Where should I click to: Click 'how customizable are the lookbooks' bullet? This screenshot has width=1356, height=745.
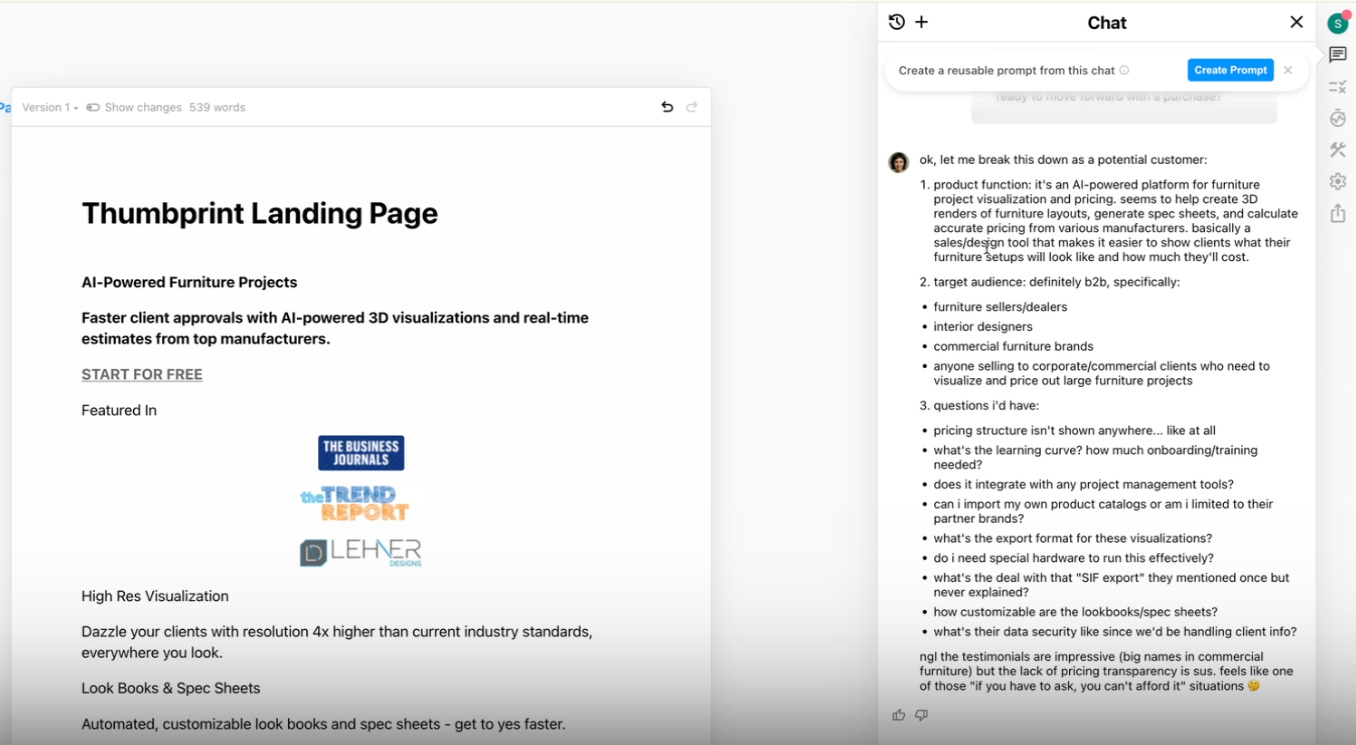tap(1075, 612)
